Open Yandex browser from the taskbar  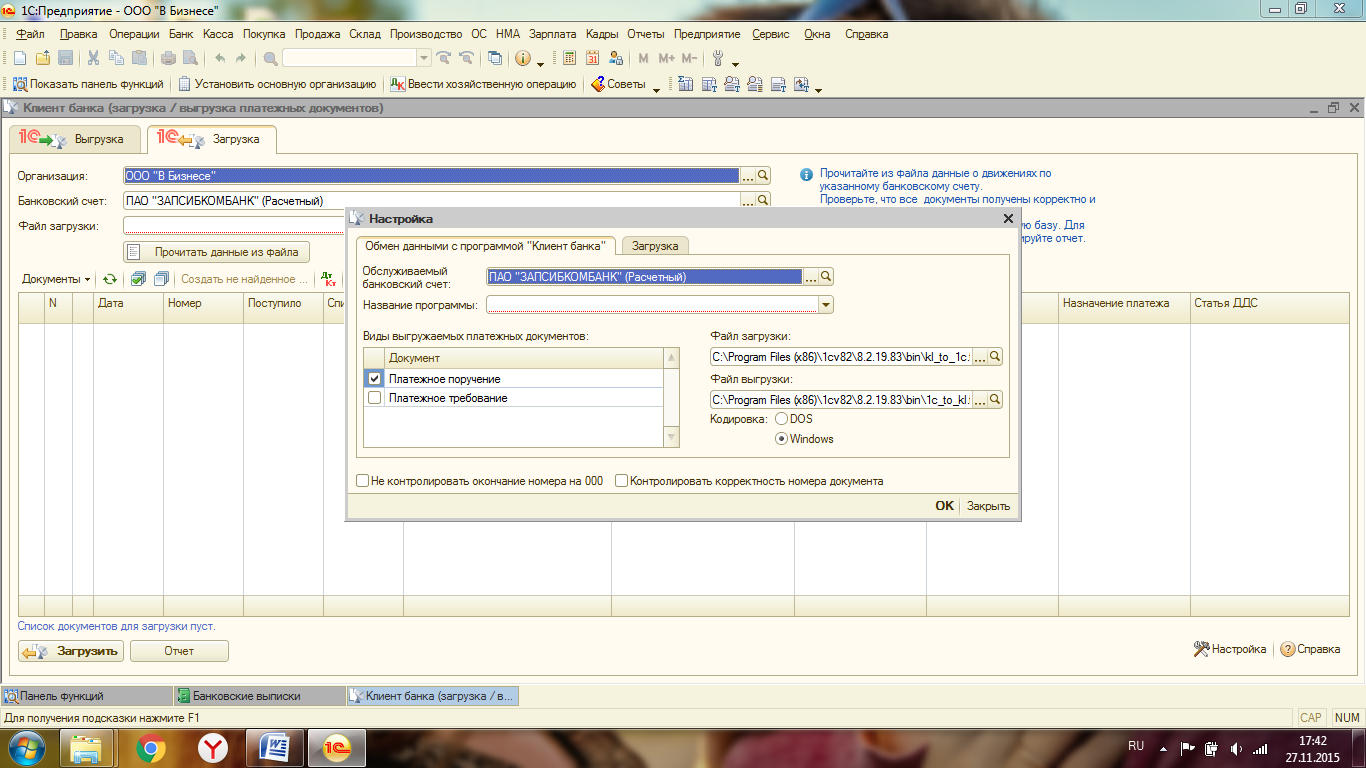click(x=212, y=747)
